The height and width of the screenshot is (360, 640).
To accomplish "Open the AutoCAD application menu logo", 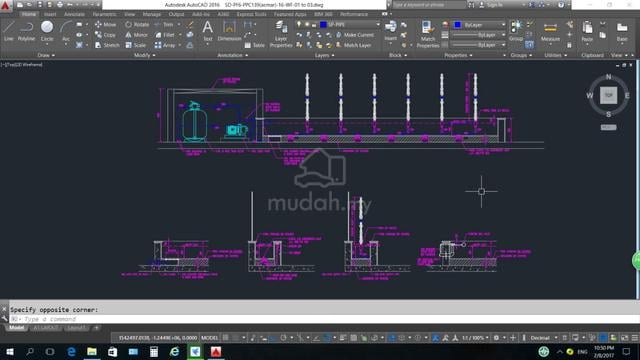I will point(6,6).
